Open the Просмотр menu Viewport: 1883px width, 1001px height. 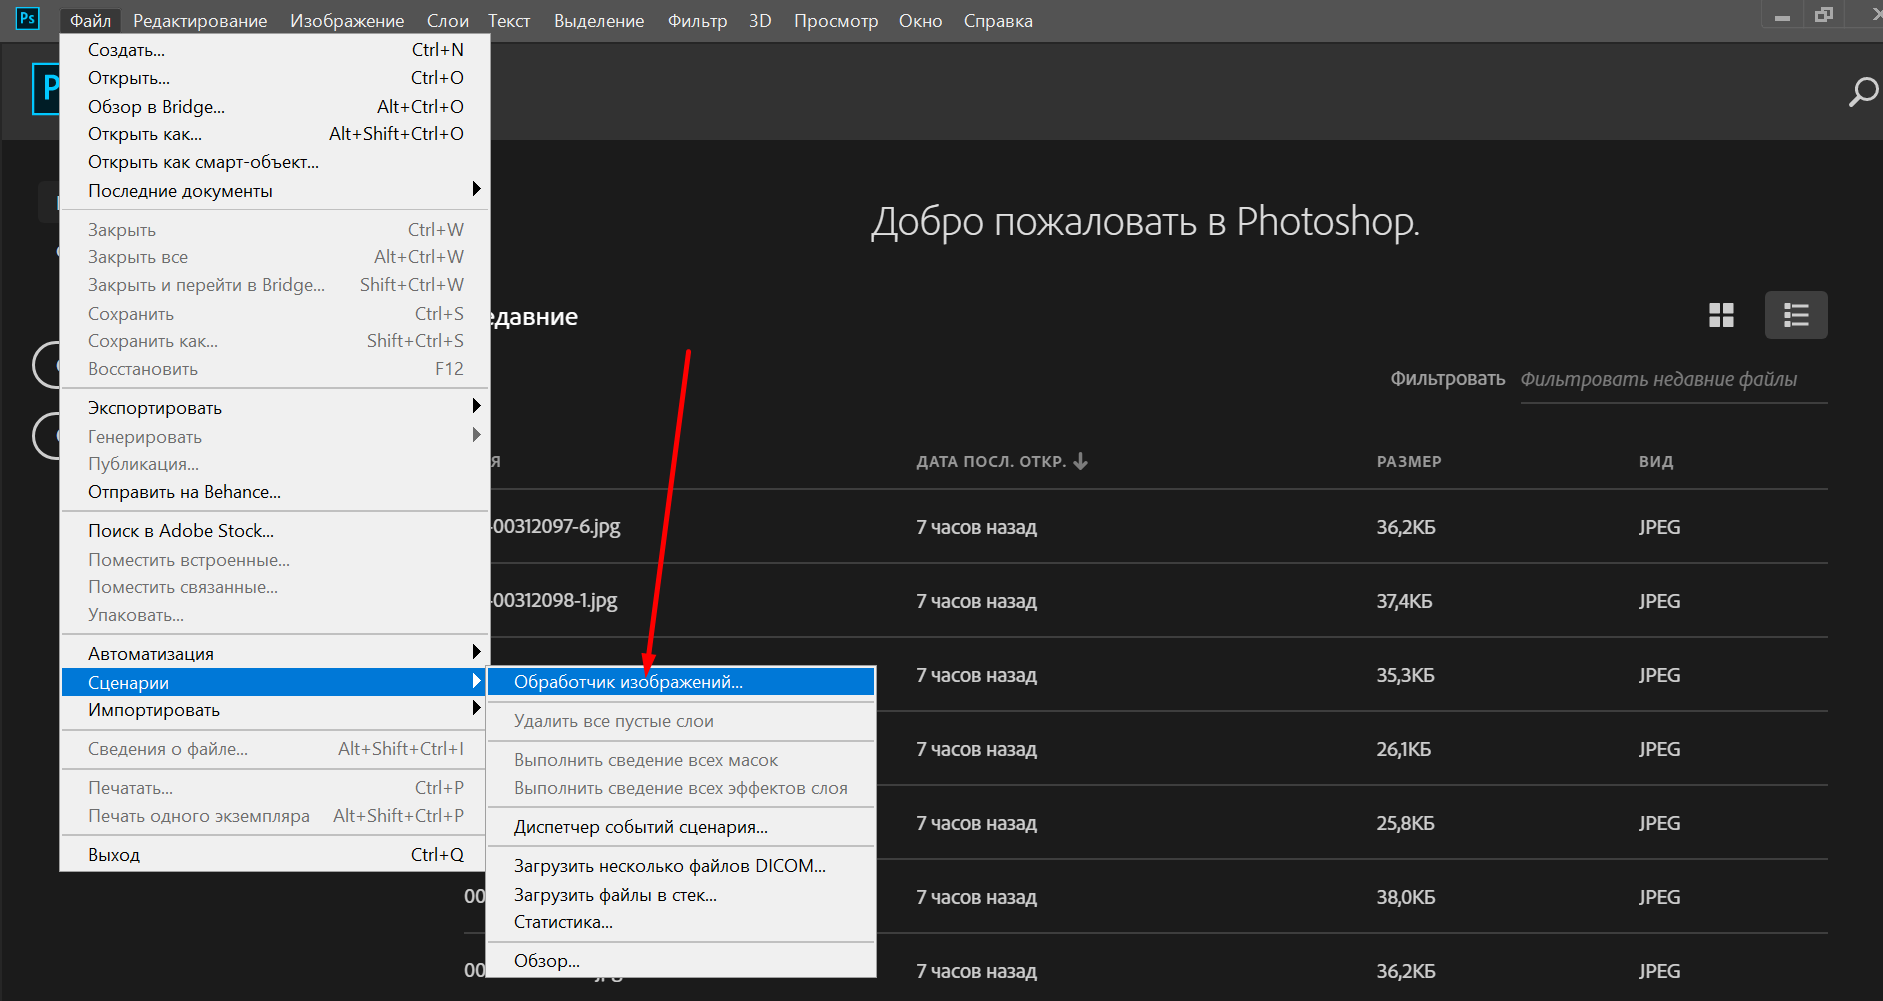[836, 21]
